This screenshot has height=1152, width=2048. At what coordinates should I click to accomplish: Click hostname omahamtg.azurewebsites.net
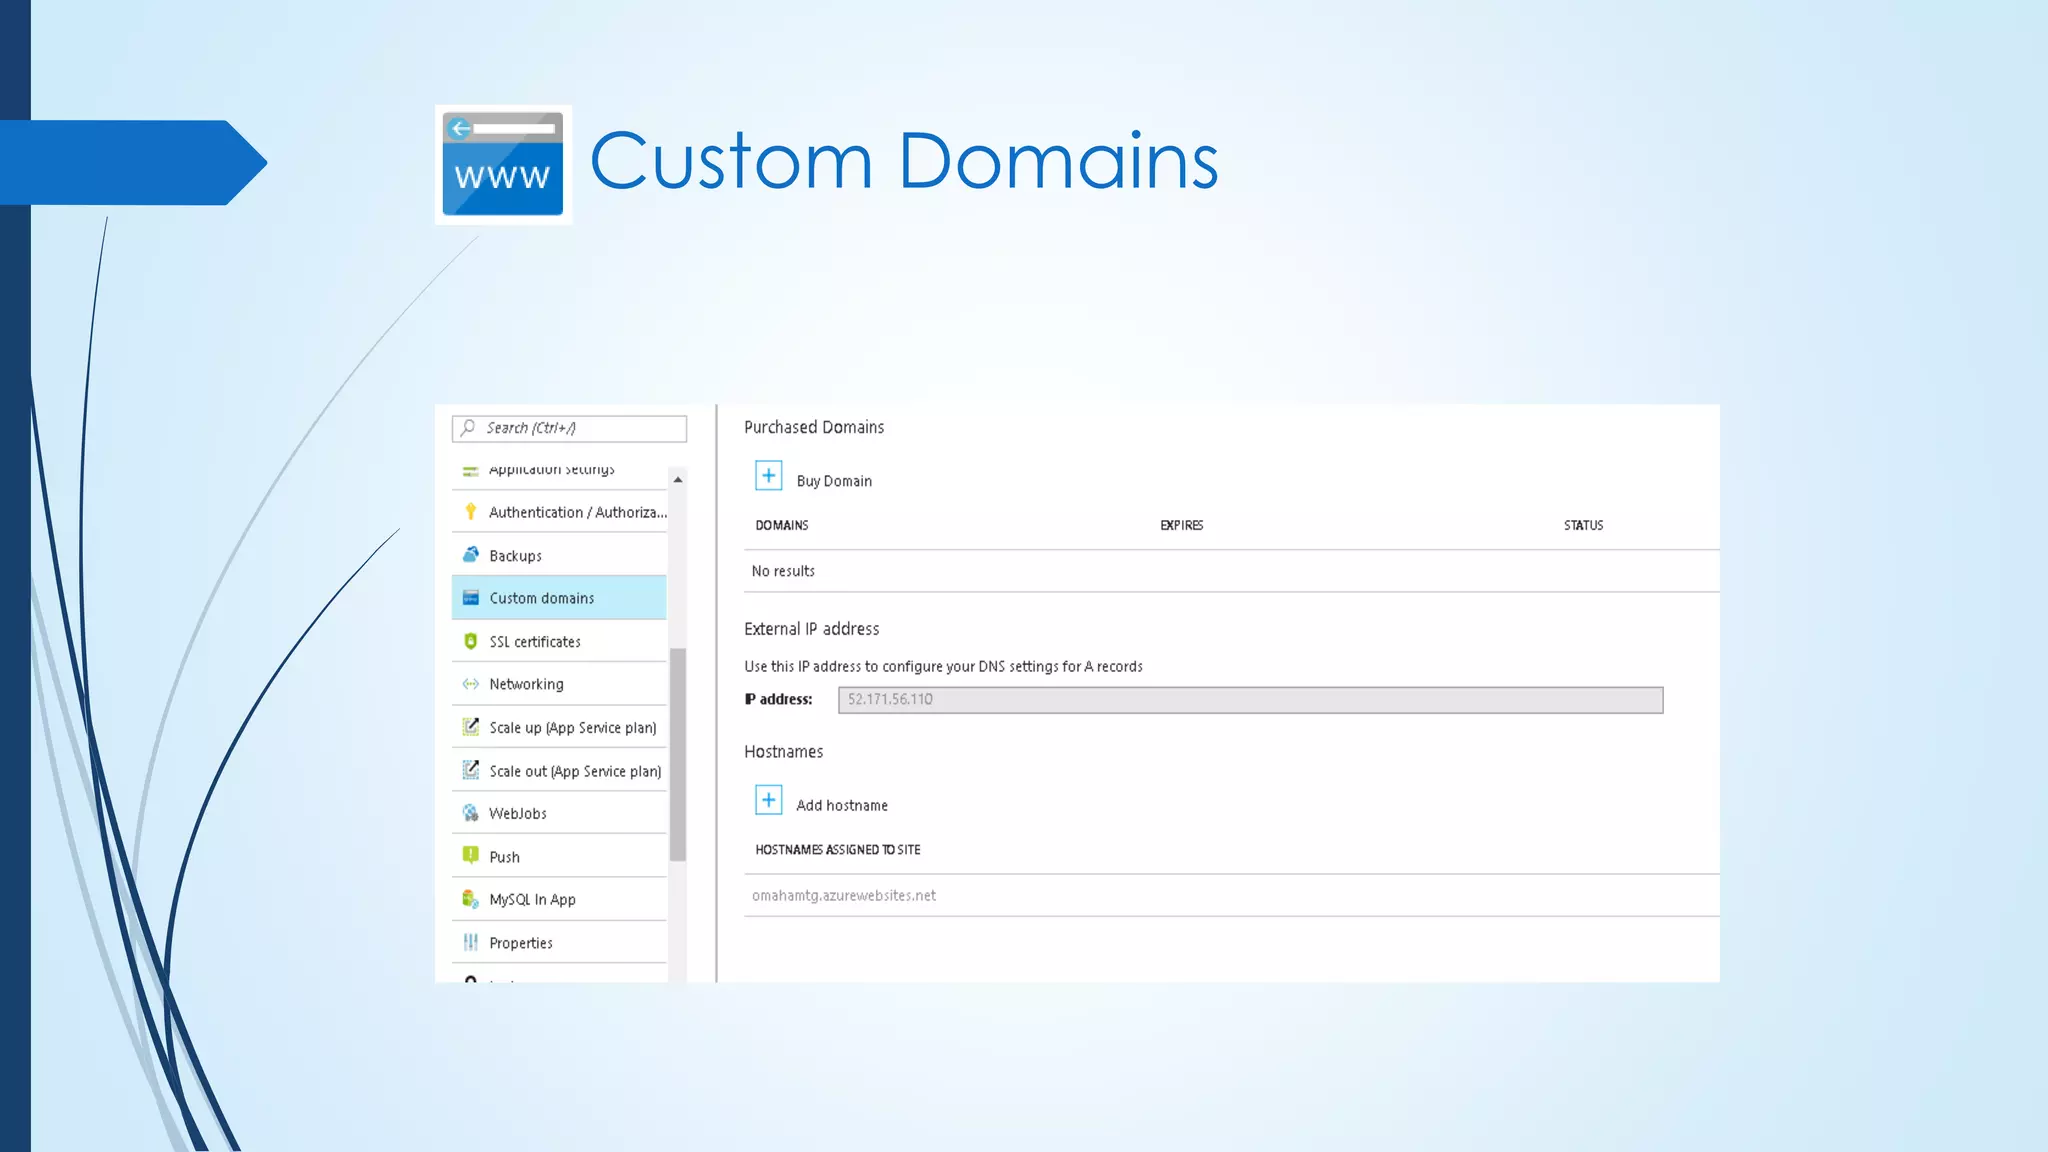click(844, 895)
